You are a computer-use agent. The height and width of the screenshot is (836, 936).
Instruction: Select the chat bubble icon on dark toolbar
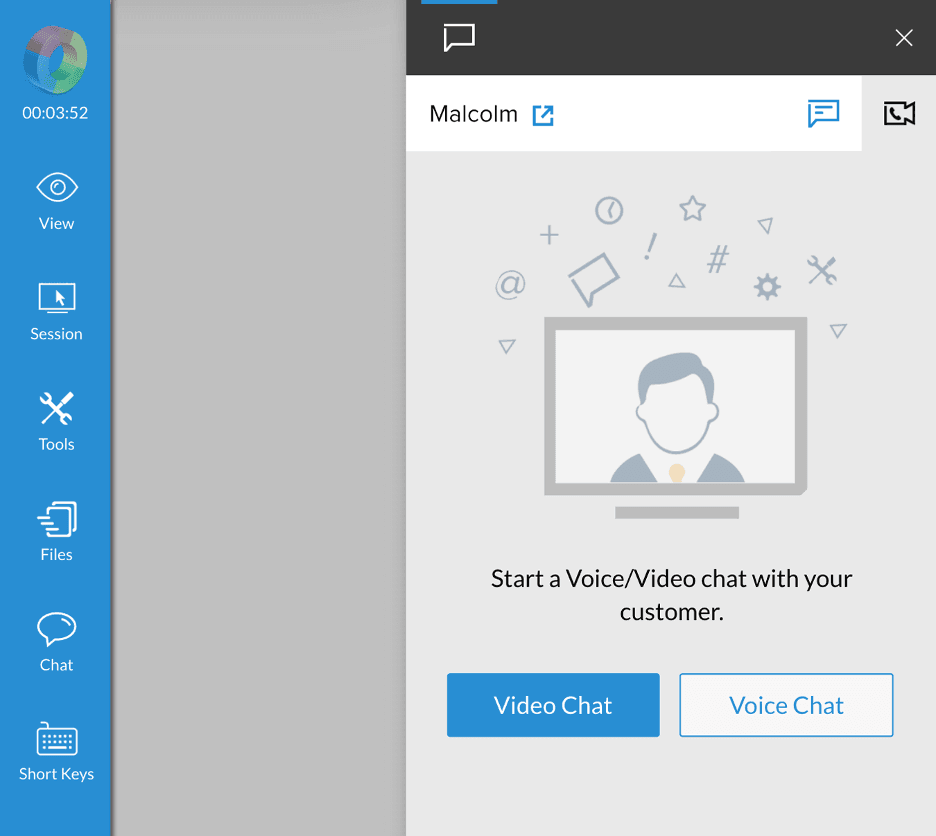(x=459, y=38)
